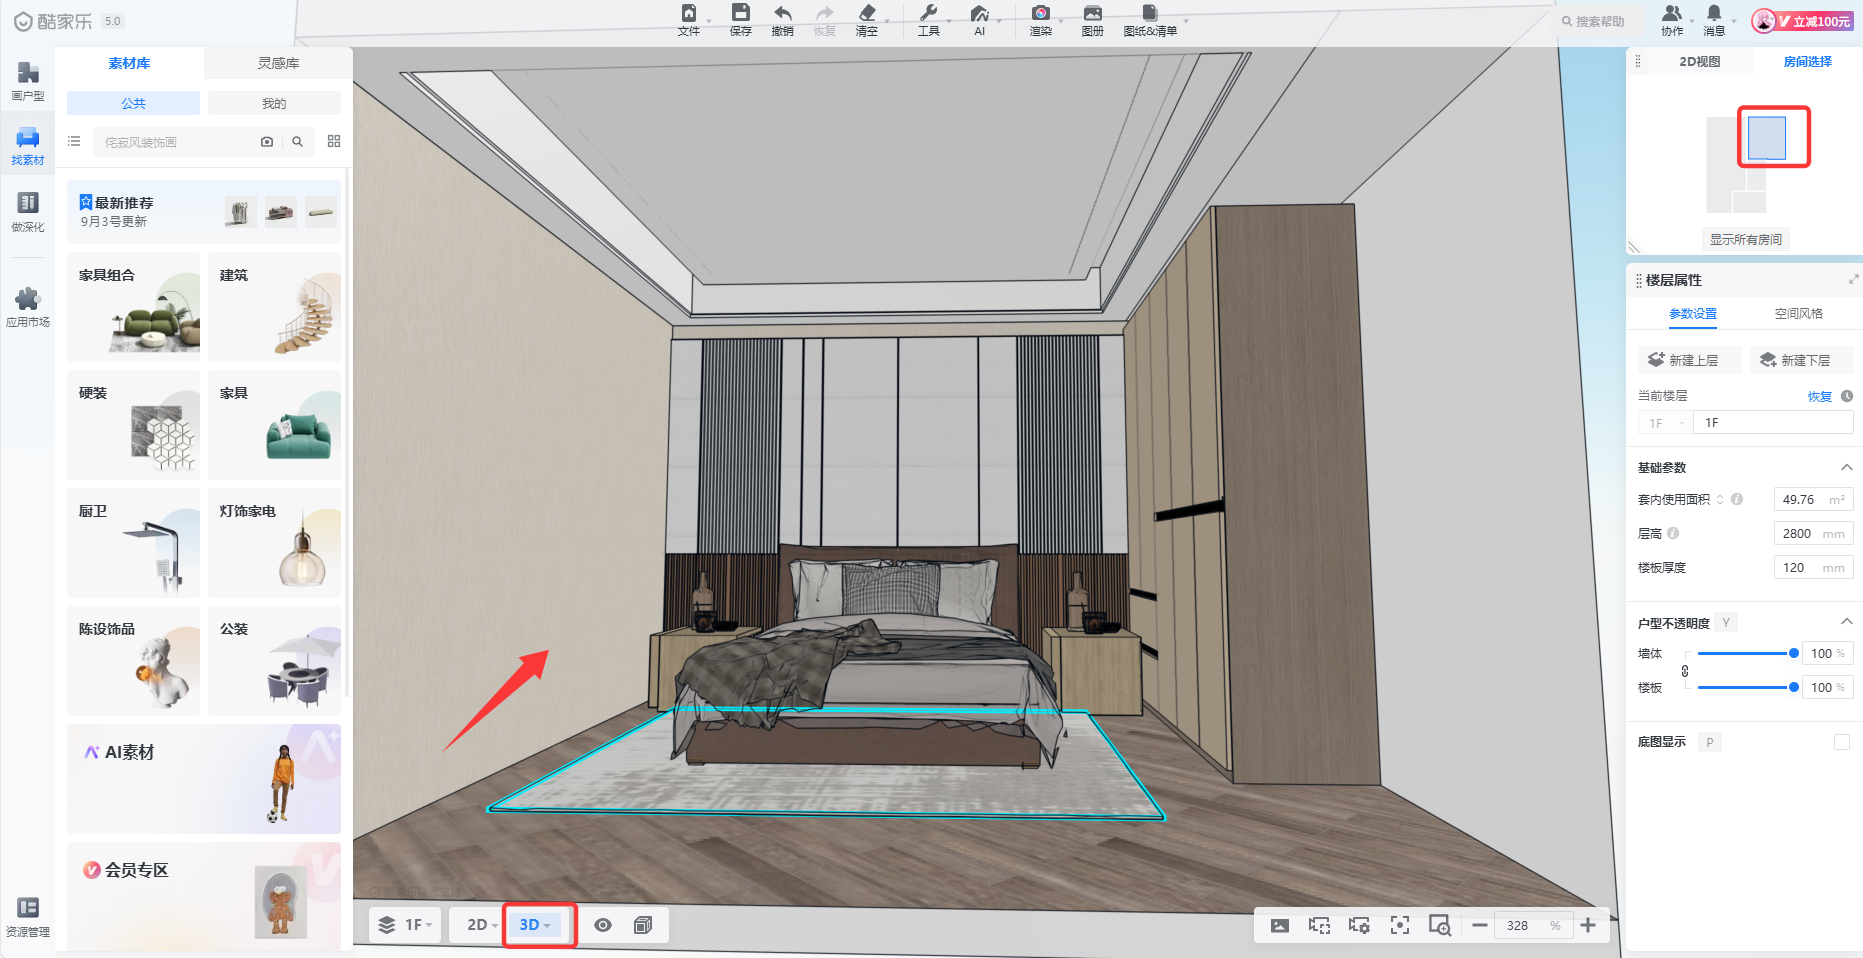Open the 3D view mode dropdown
Image resolution: width=1863 pixels, height=958 pixels.
(536, 925)
